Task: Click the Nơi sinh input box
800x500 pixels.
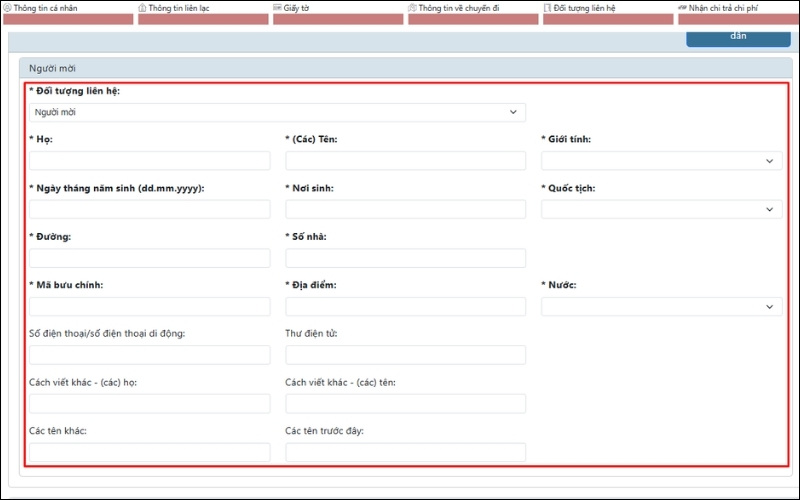Action: tap(405, 209)
